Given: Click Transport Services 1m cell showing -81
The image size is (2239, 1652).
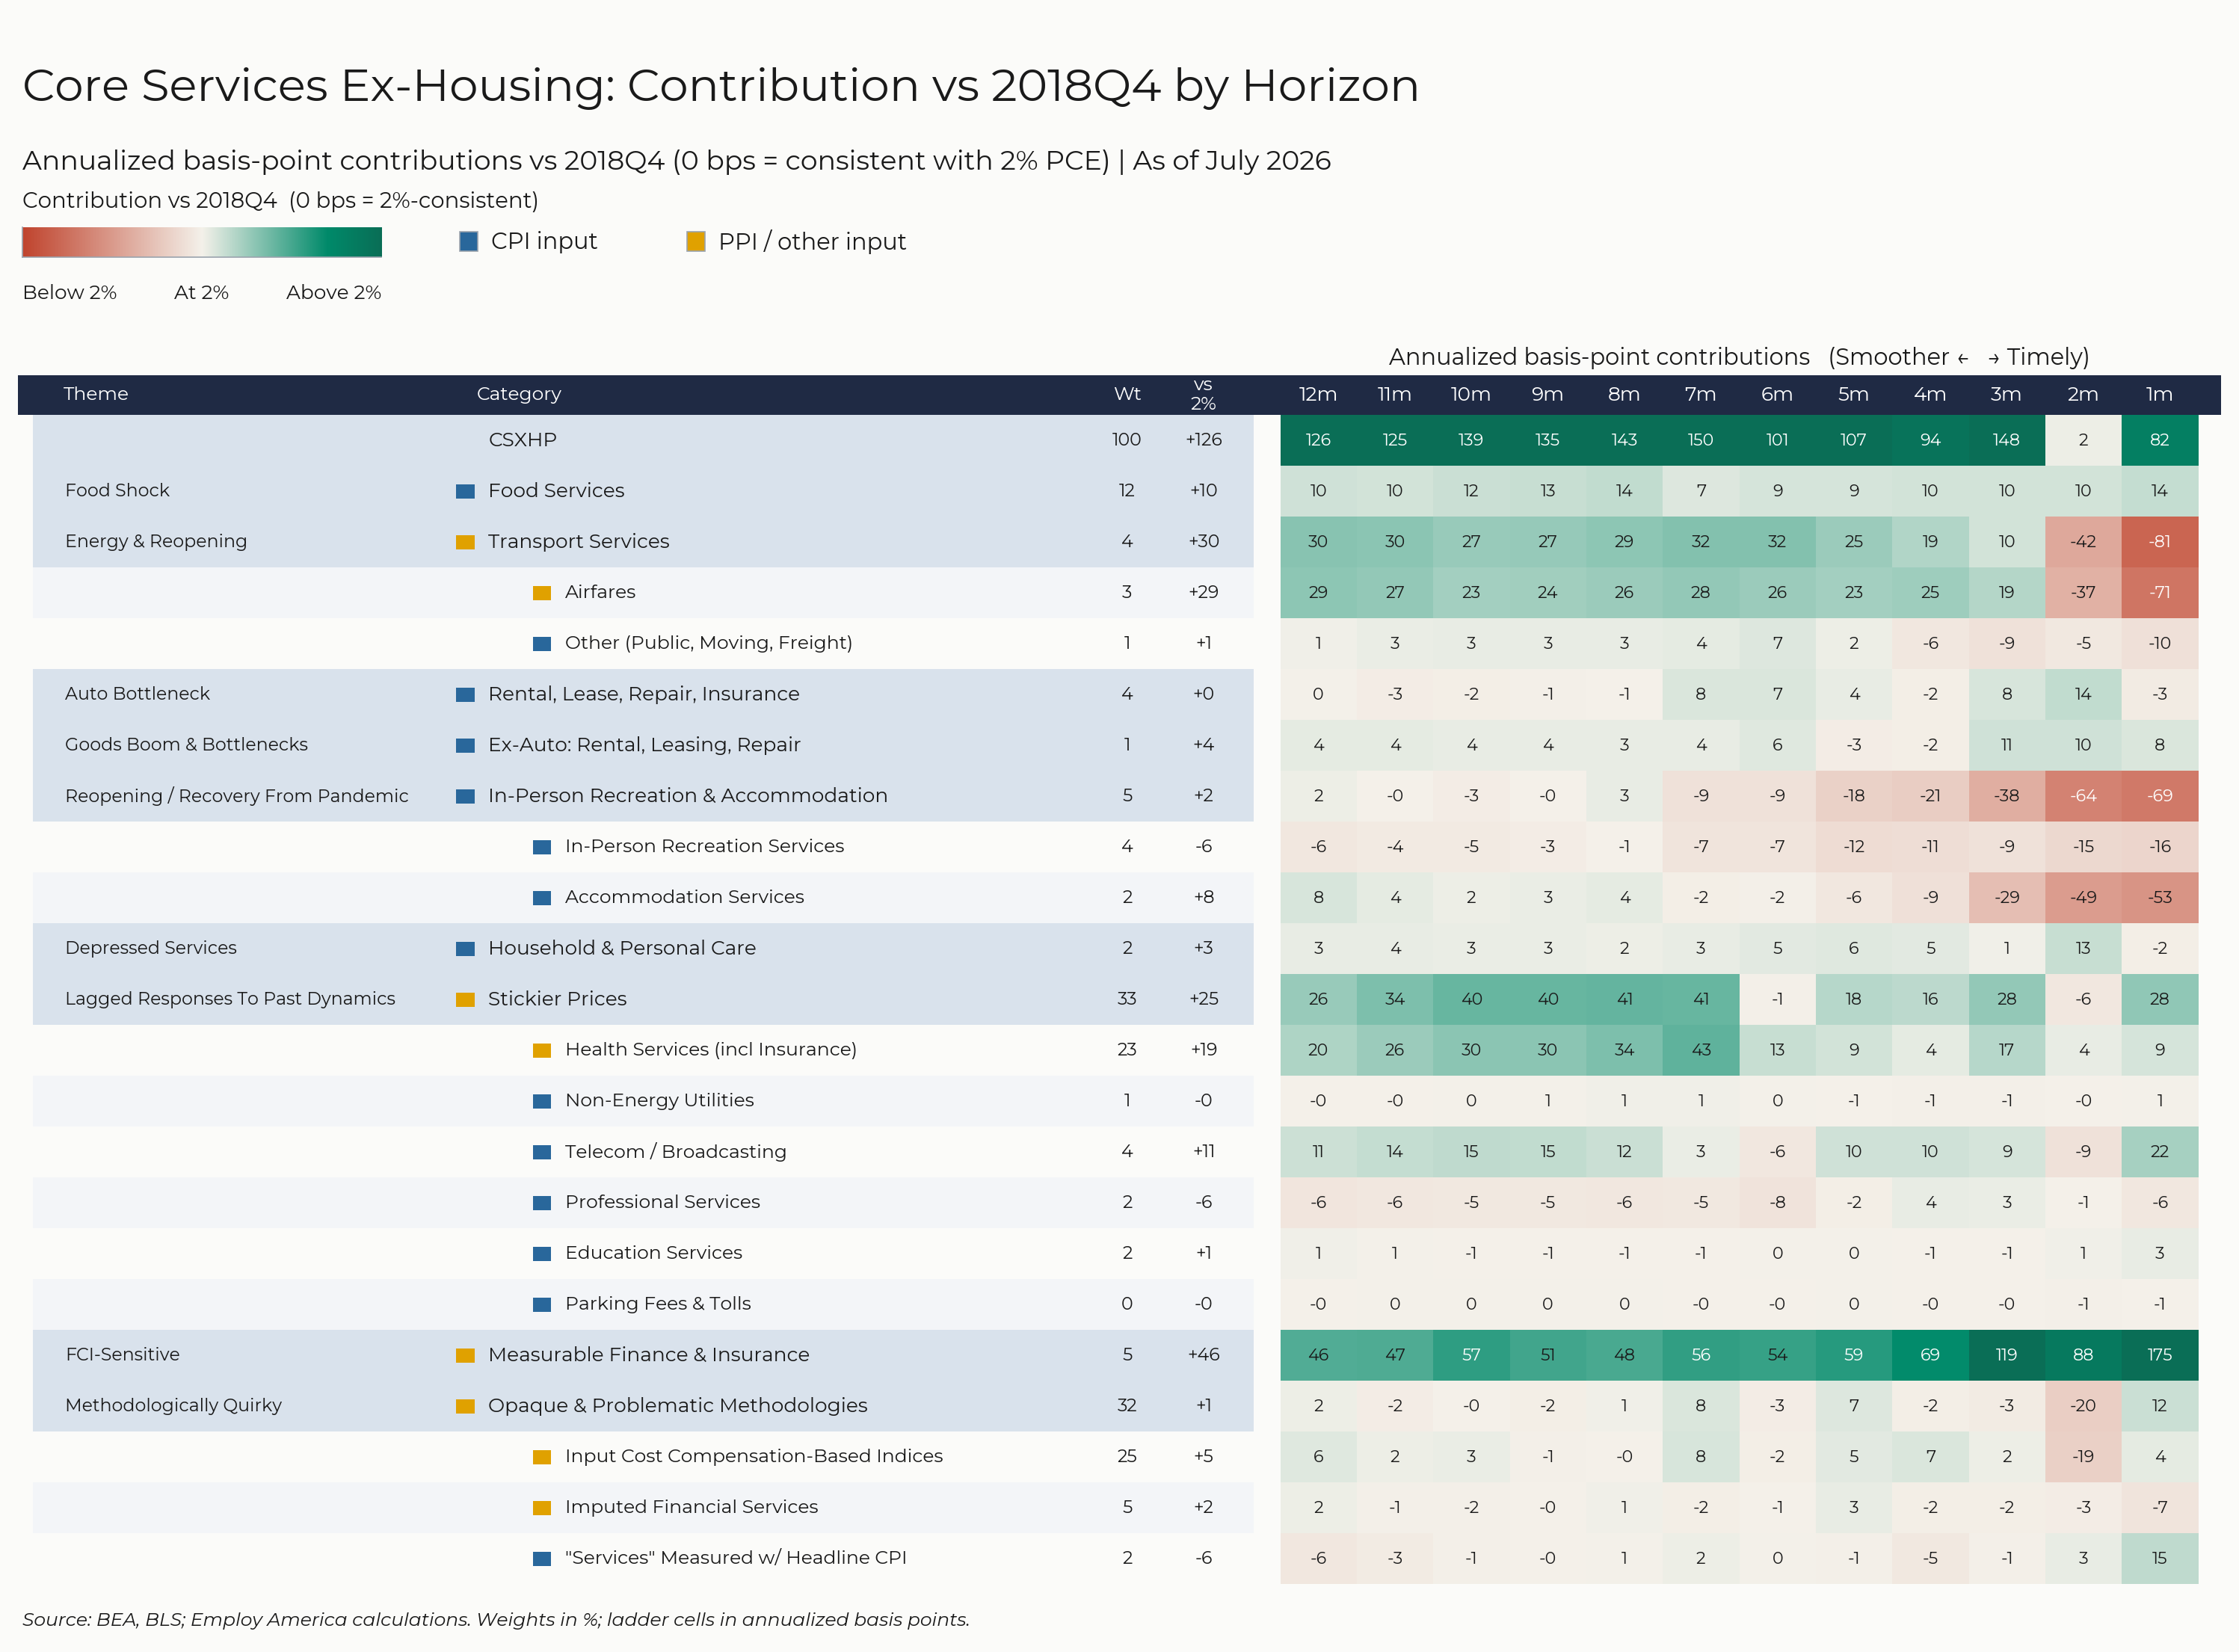Looking at the screenshot, I should (x=2160, y=542).
